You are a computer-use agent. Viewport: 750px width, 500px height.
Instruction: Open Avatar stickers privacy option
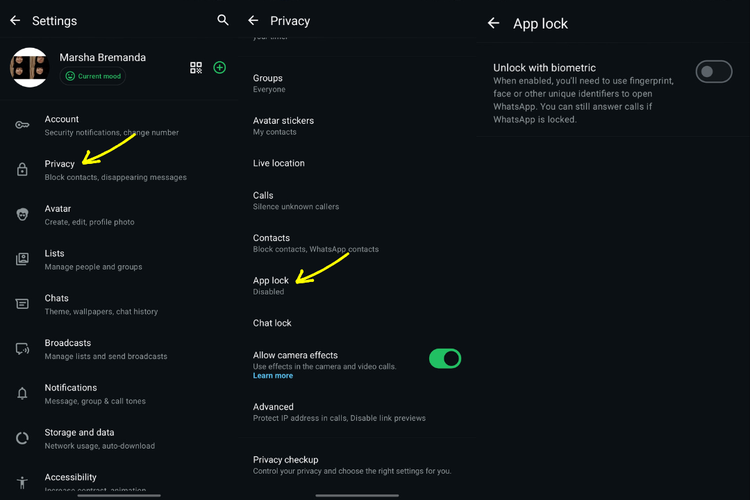point(357,126)
